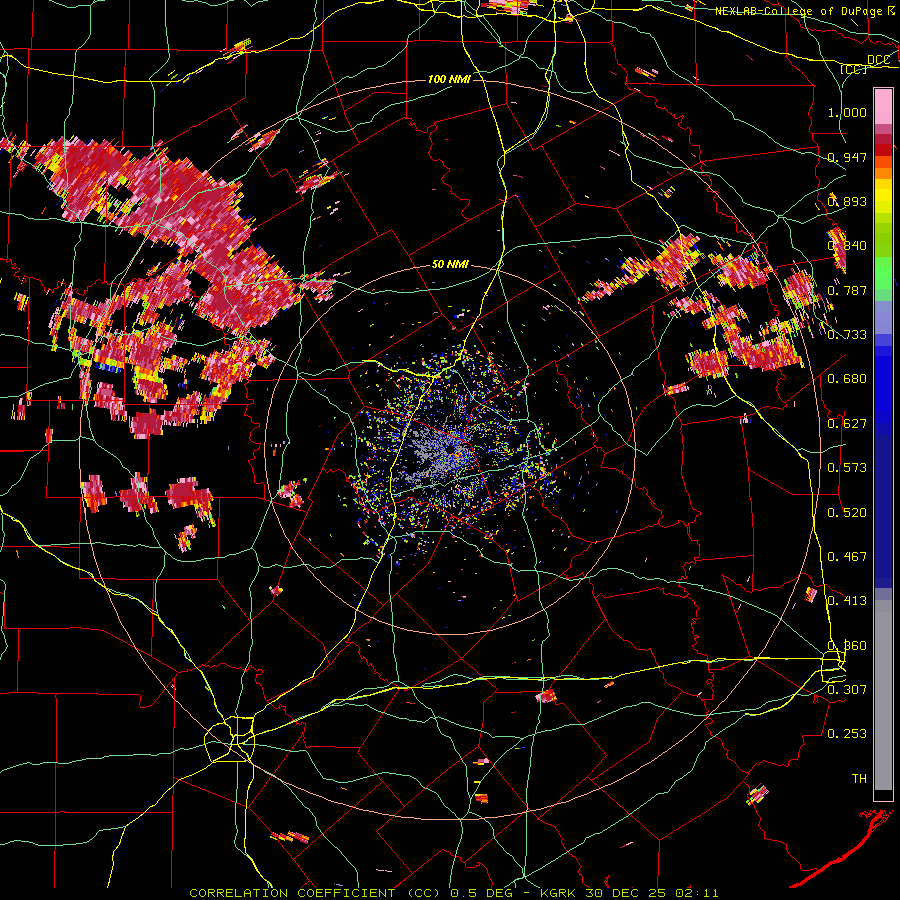Click the TH label on the color scale
The width and height of the screenshot is (900, 900).
click(859, 778)
